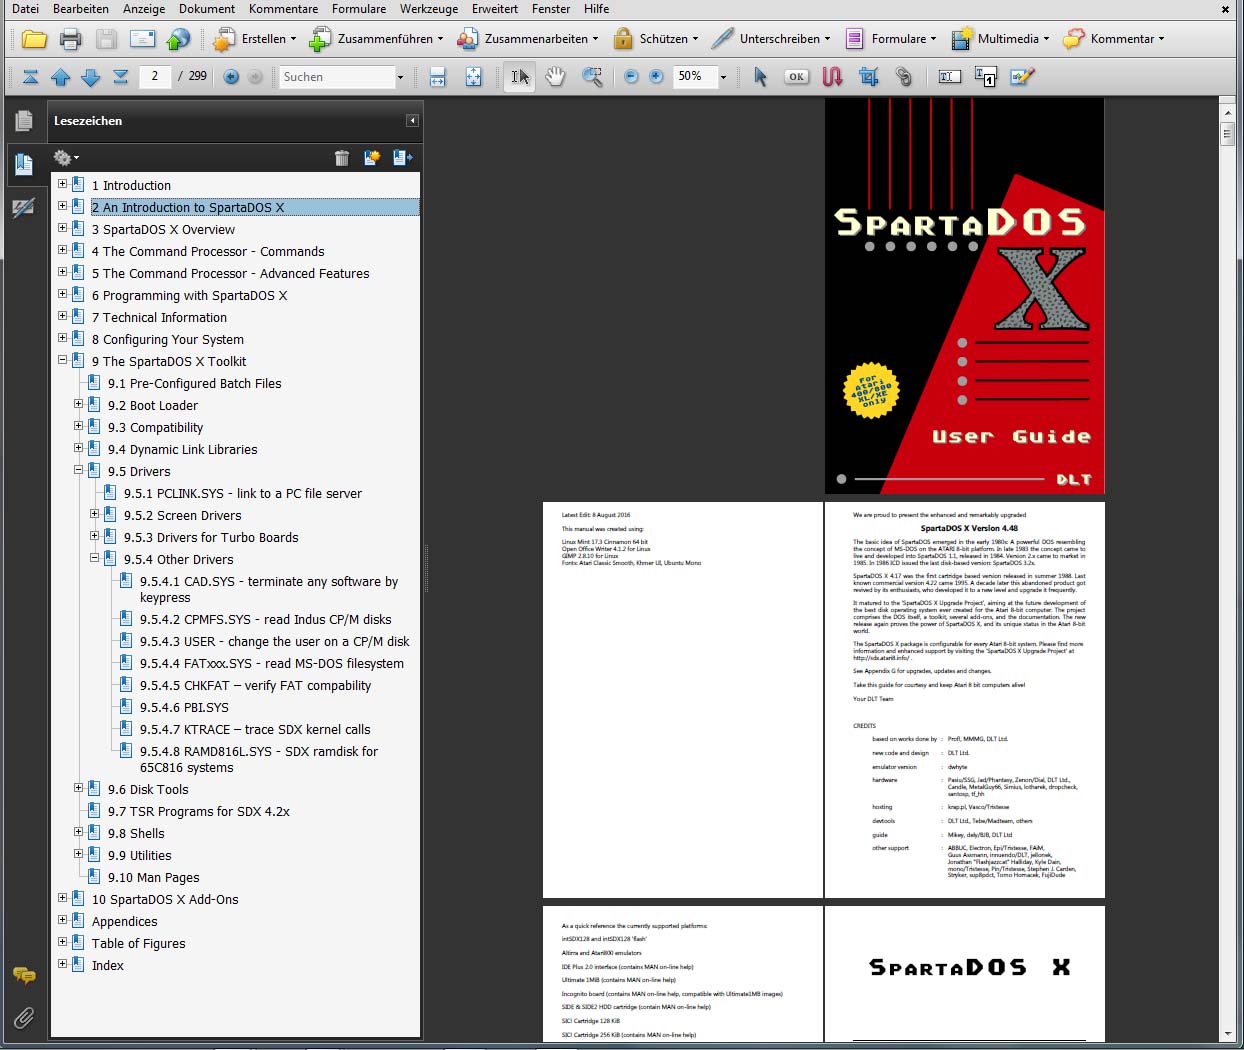Screen dimensions: 1244x1050
Task: Go to next page arrow
Action: tap(91, 77)
